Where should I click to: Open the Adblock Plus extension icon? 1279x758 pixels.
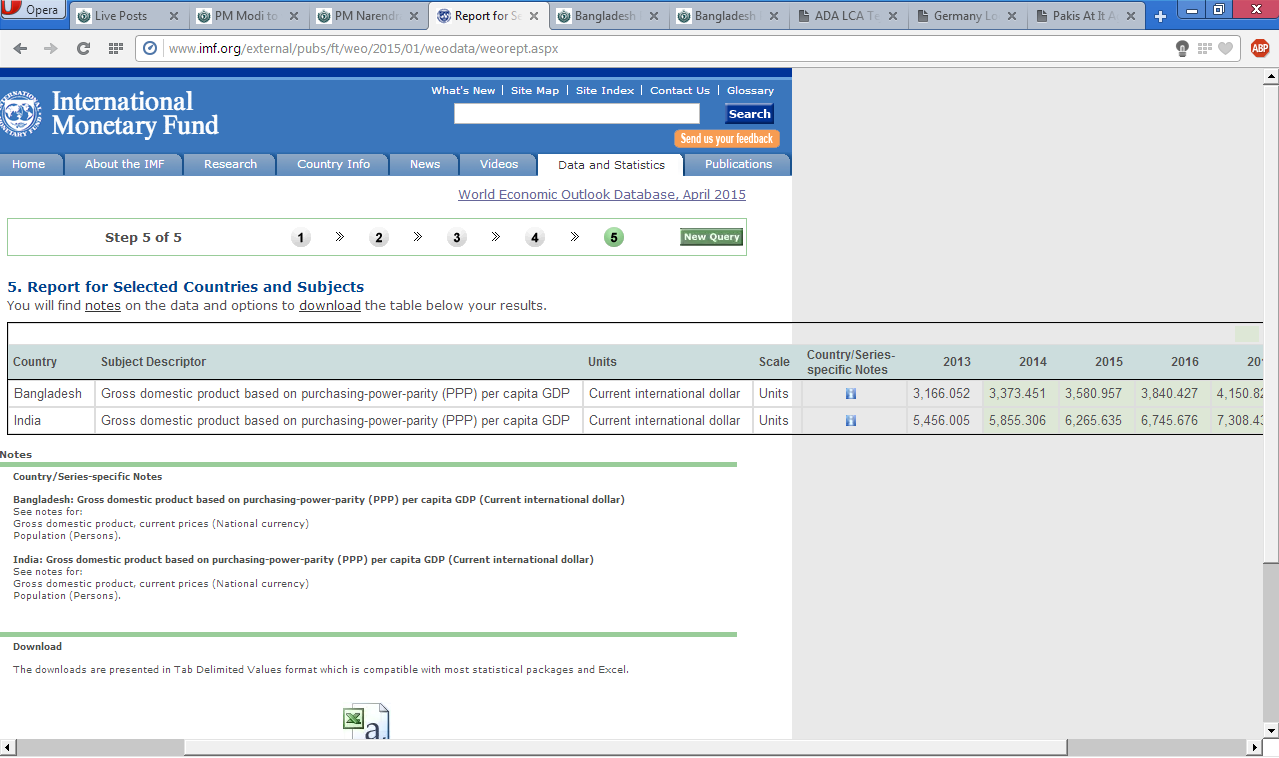tap(1260, 48)
